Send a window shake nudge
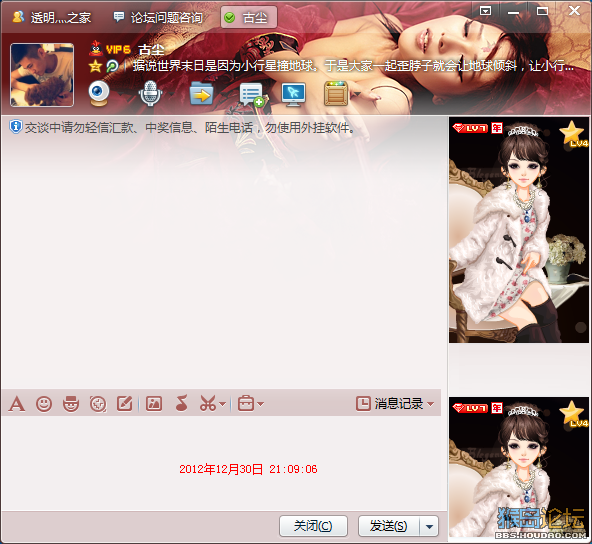This screenshot has height=544, width=592. [x=98, y=404]
